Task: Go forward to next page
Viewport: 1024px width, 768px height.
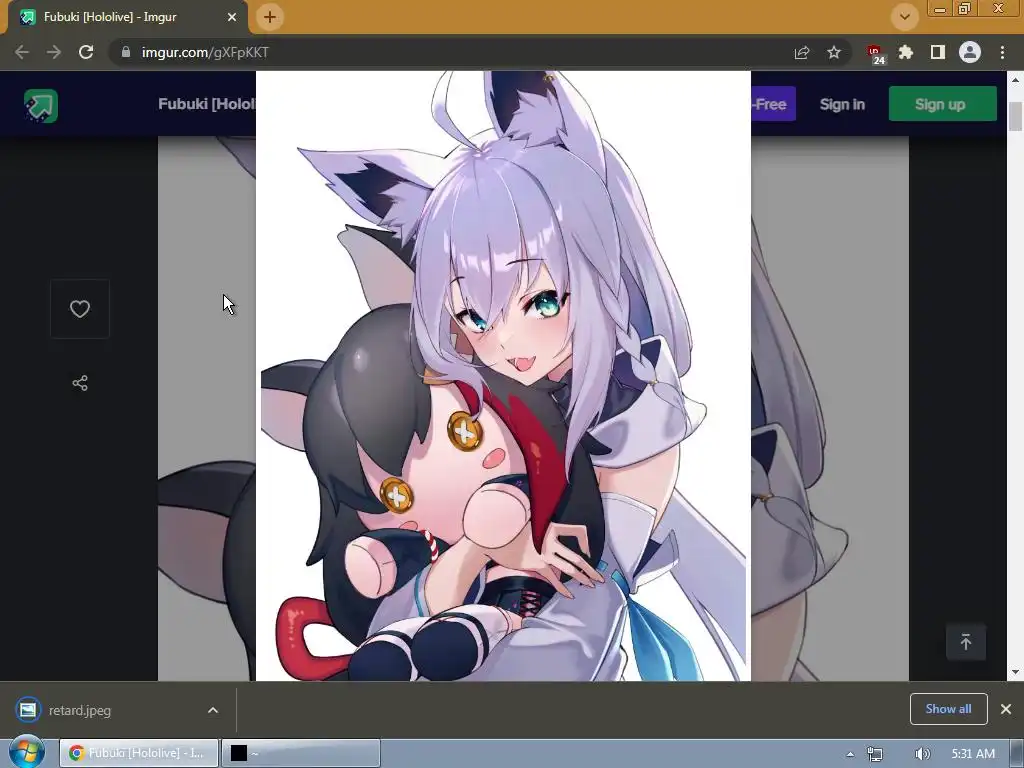Action: click(x=54, y=52)
